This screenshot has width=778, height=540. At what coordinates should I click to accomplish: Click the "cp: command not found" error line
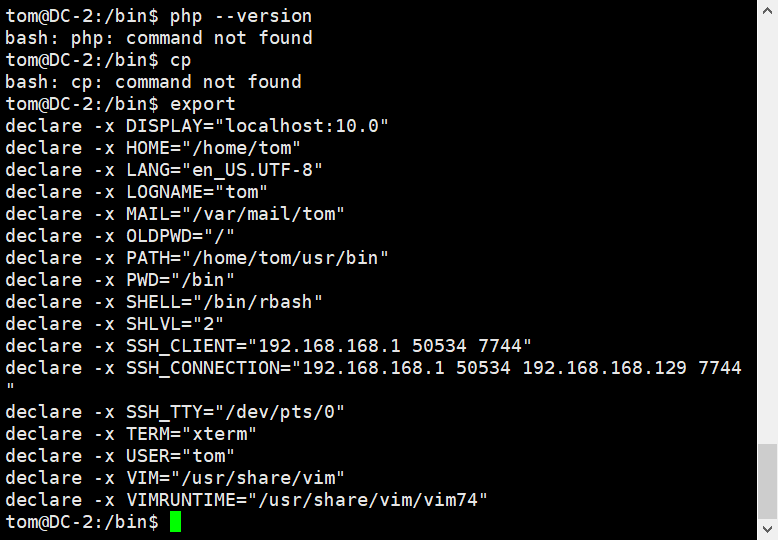click(153, 82)
